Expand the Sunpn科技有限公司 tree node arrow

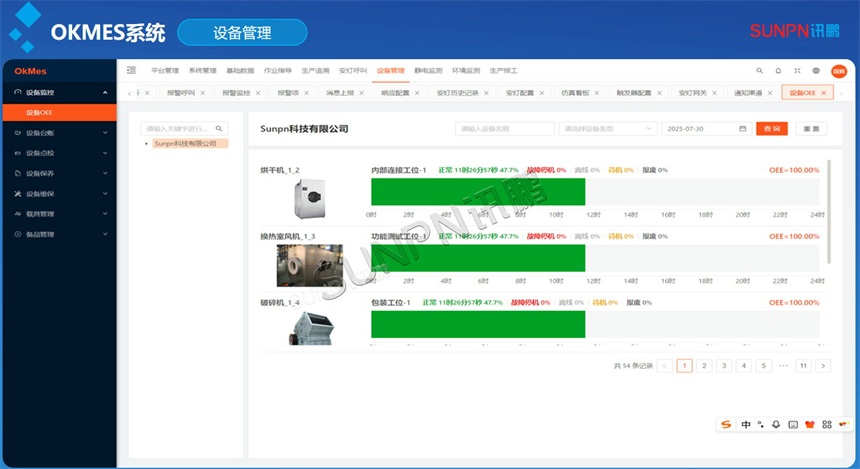[146, 144]
